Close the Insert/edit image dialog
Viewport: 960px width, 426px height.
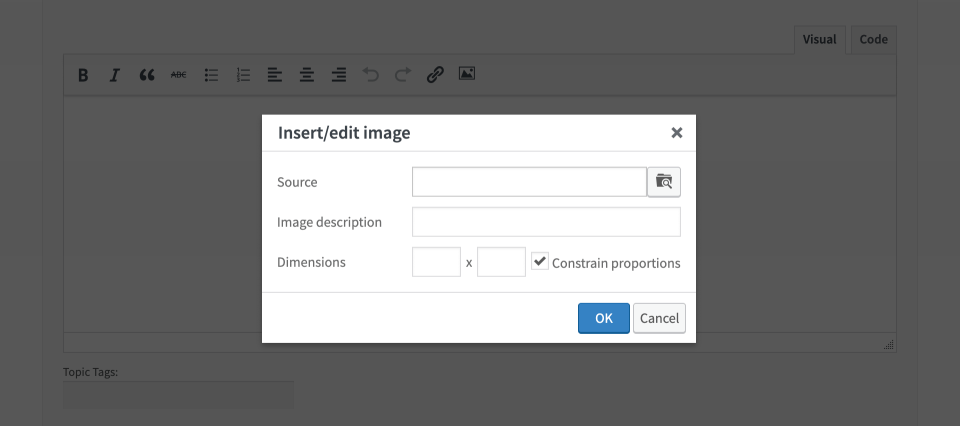point(677,133)
